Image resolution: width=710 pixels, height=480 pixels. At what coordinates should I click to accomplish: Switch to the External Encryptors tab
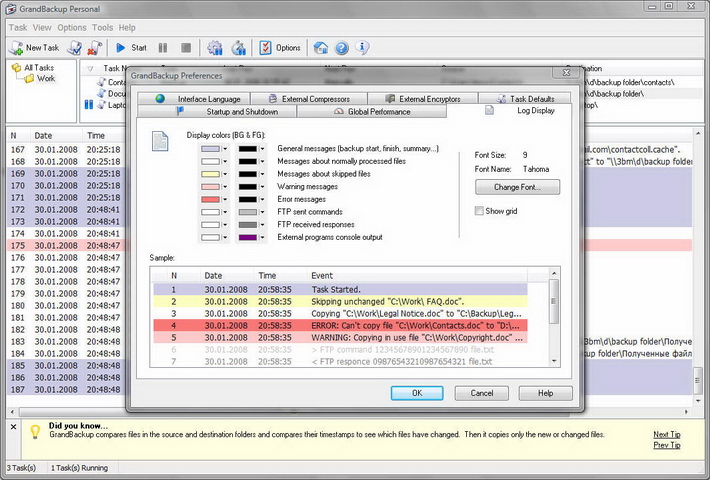pos(423,99)
